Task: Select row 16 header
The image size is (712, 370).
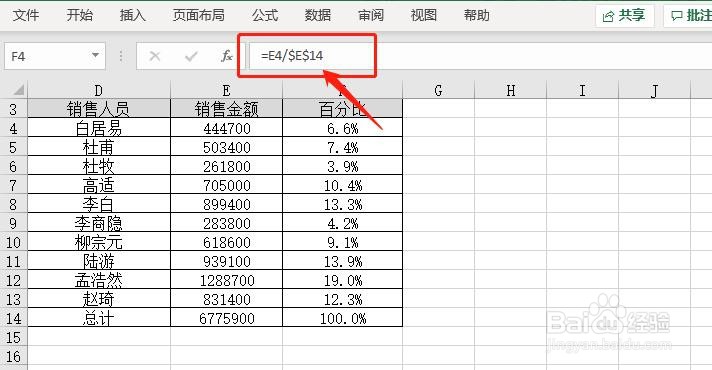Action: click(x=14, y=356)
